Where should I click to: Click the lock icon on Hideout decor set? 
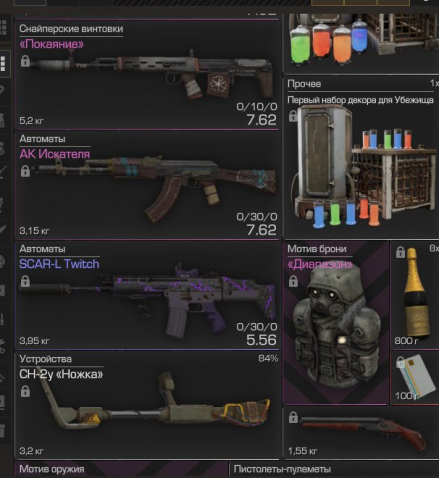click(x=293, y=116)
